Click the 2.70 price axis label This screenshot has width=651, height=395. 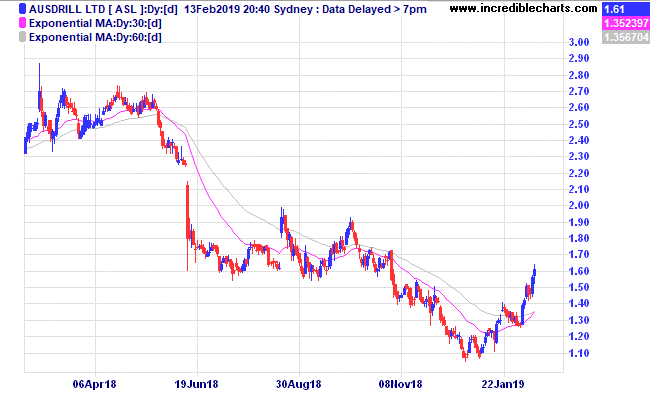[x=579, y=91]
